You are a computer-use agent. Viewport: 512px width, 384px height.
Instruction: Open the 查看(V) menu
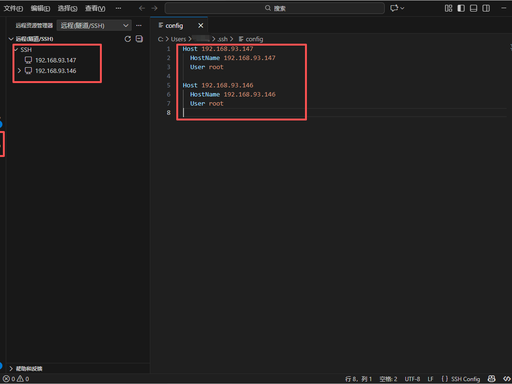coord(95,8)
